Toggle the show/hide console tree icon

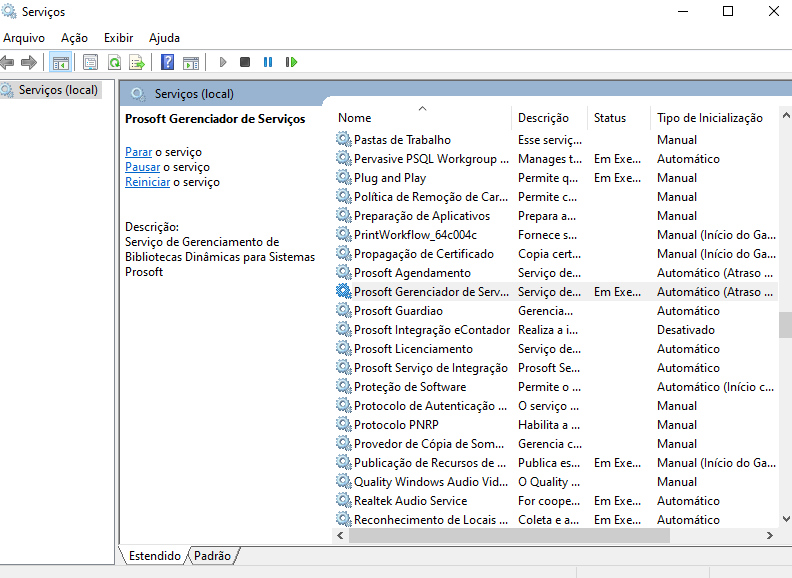61,63
